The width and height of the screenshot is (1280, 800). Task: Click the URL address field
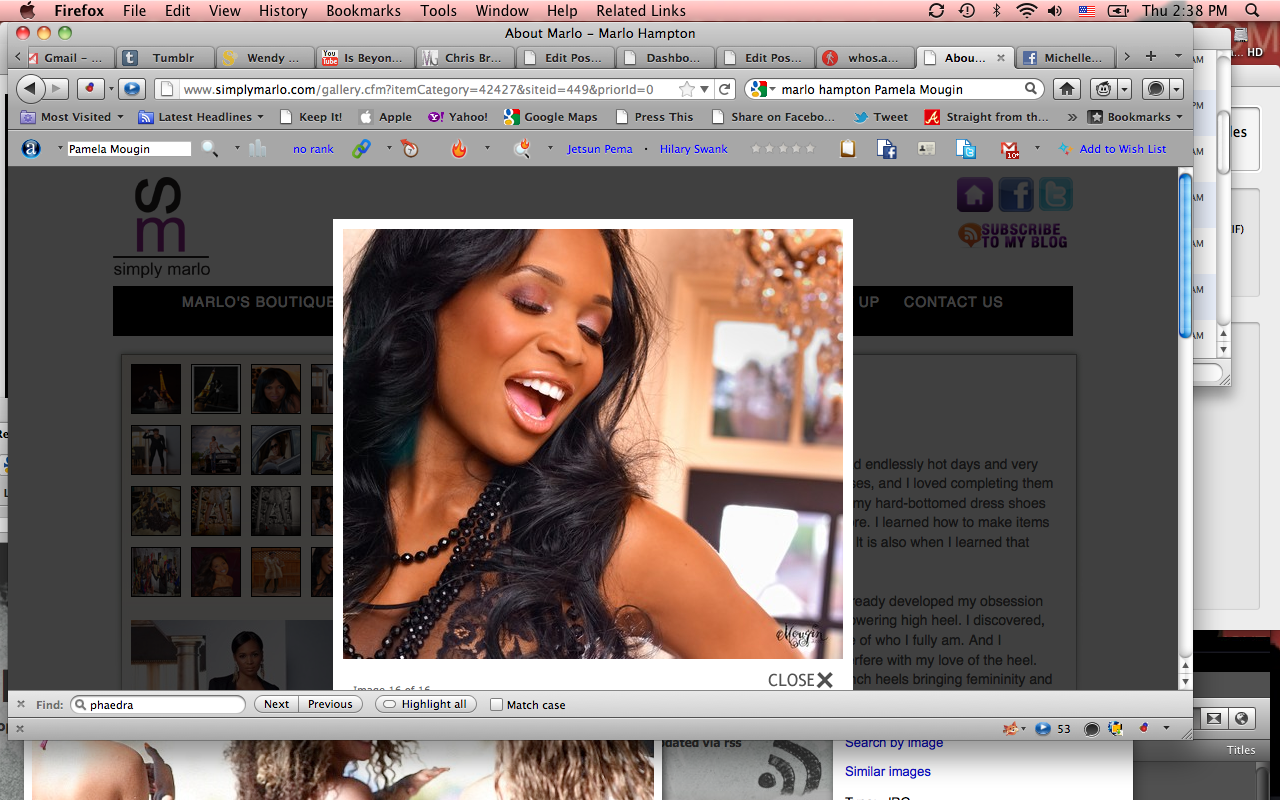coord(418,89)
